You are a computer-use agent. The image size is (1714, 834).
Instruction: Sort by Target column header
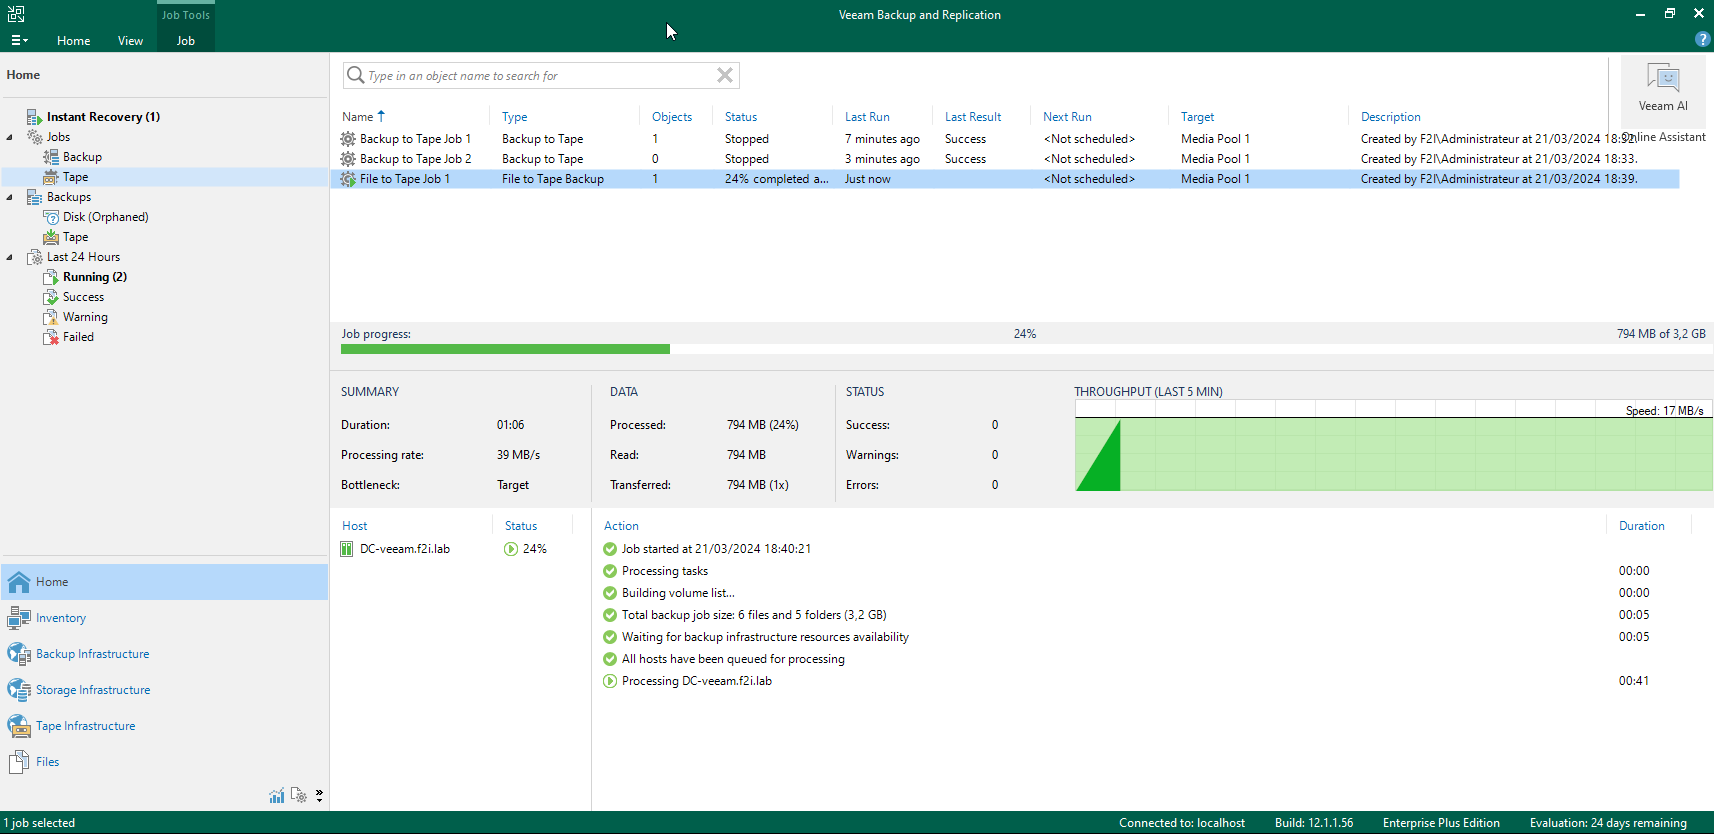coord(1197,117)
